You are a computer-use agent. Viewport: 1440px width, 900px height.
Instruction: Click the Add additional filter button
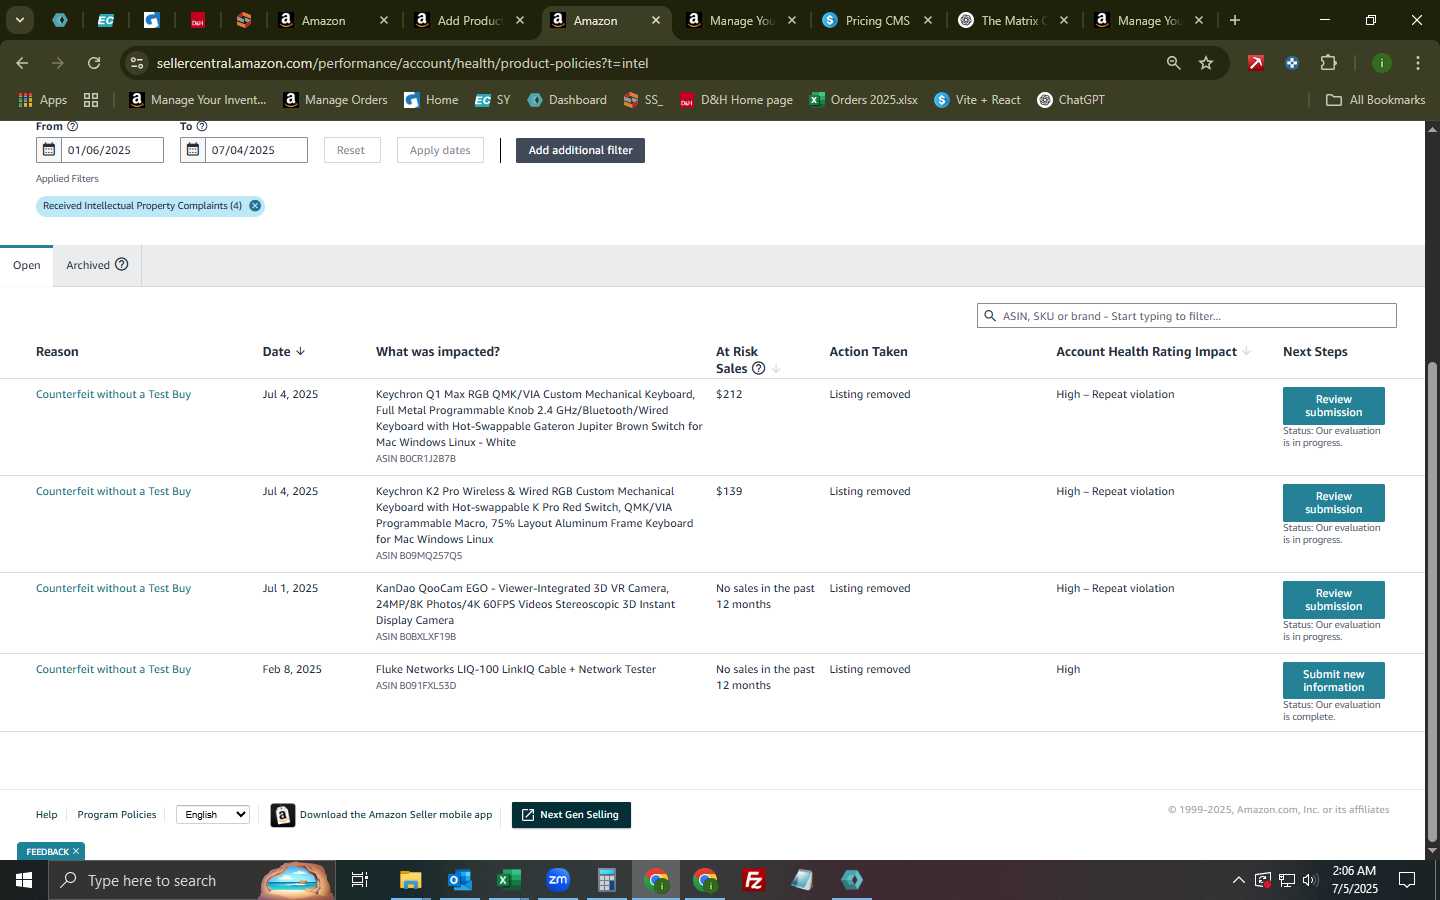point(580,150)
